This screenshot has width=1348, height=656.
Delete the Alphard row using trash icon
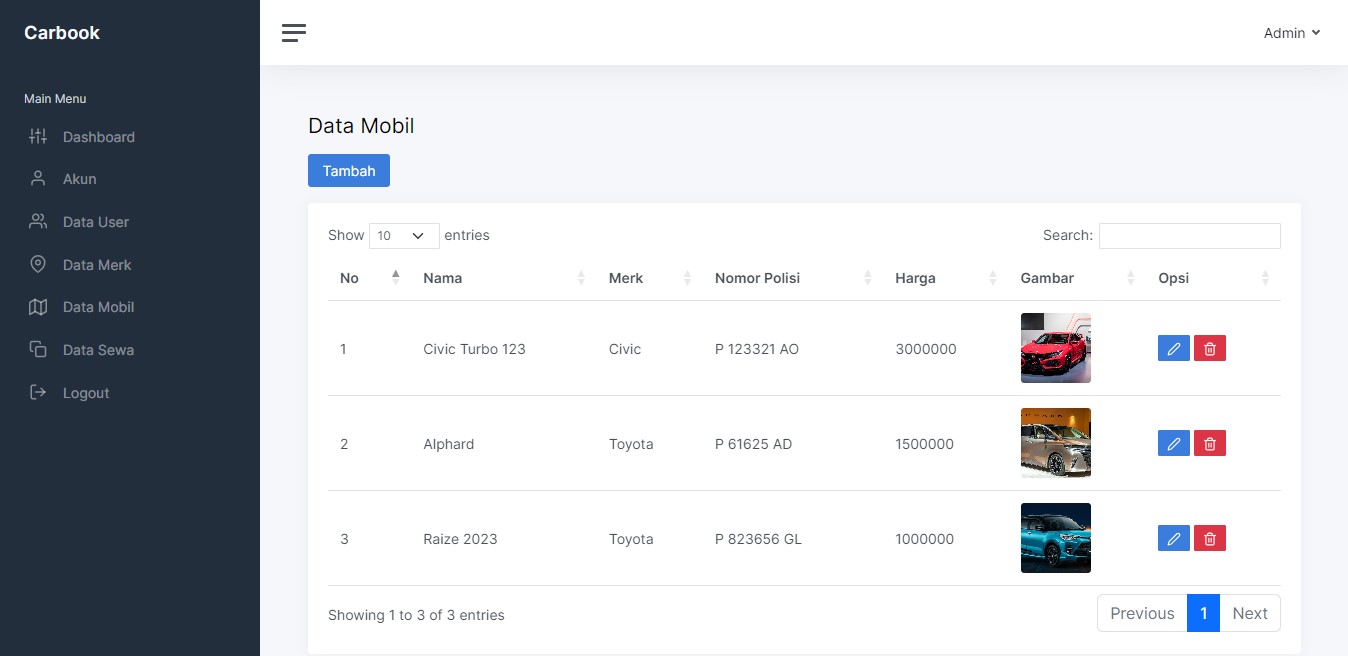[1209, 443]
